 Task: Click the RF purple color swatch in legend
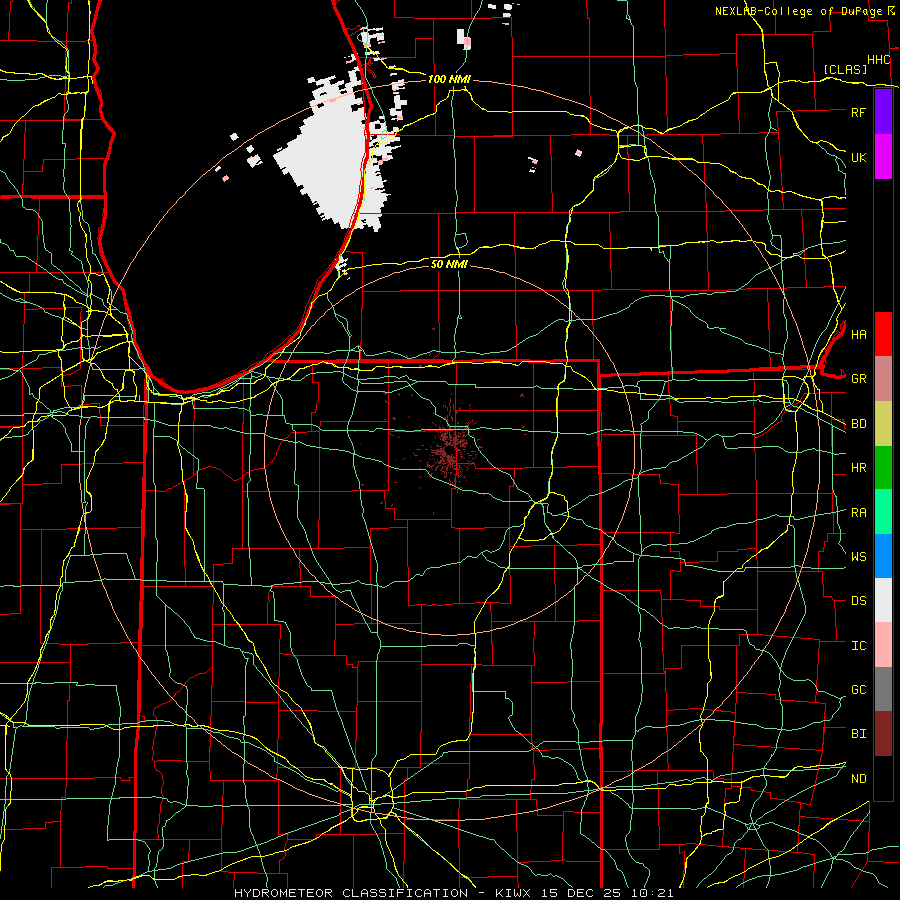click(883, 112)
